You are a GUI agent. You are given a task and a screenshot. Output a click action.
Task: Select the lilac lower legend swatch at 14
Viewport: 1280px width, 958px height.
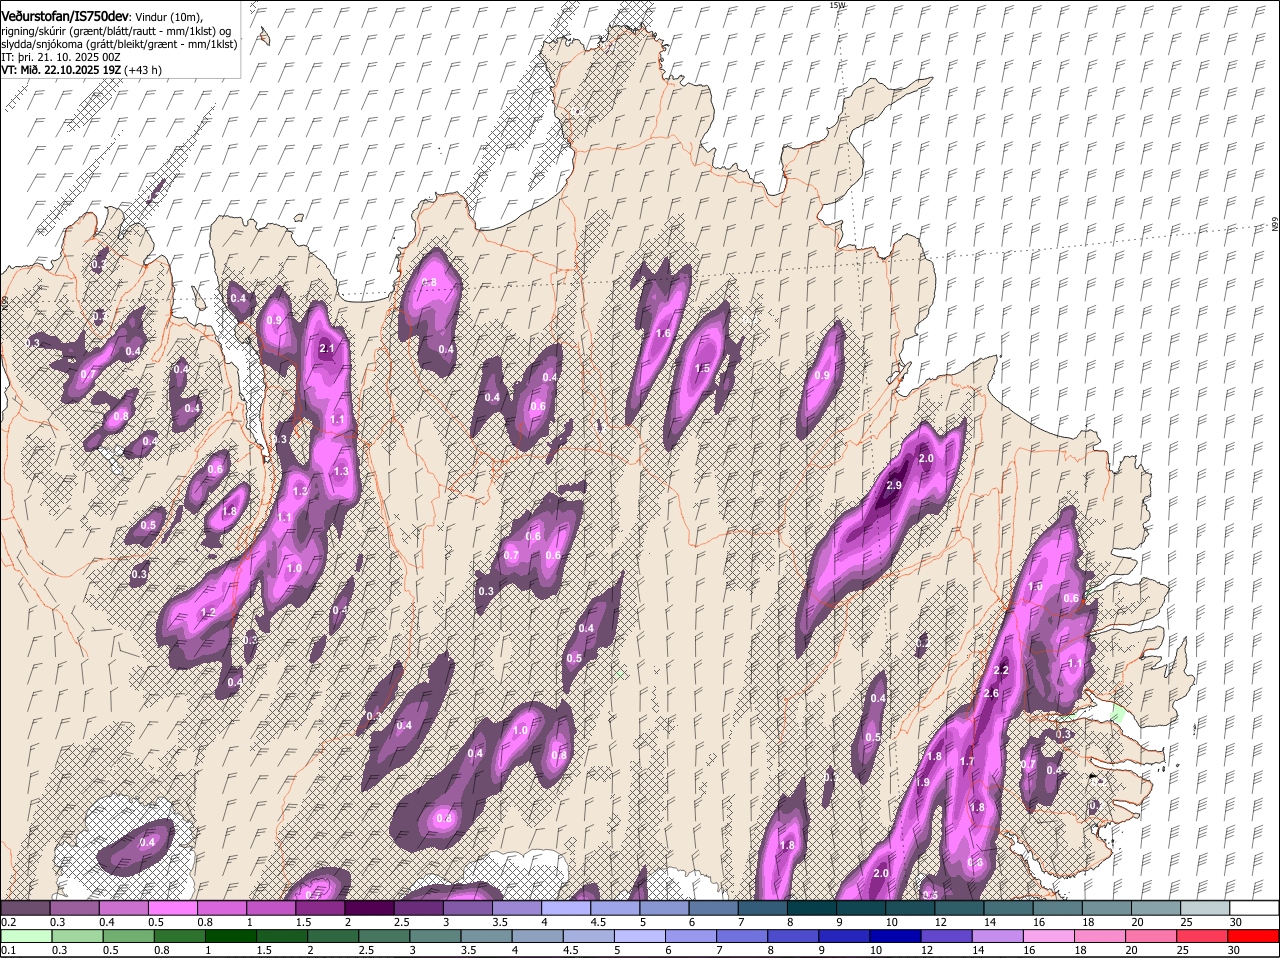[x=998, y=937]
